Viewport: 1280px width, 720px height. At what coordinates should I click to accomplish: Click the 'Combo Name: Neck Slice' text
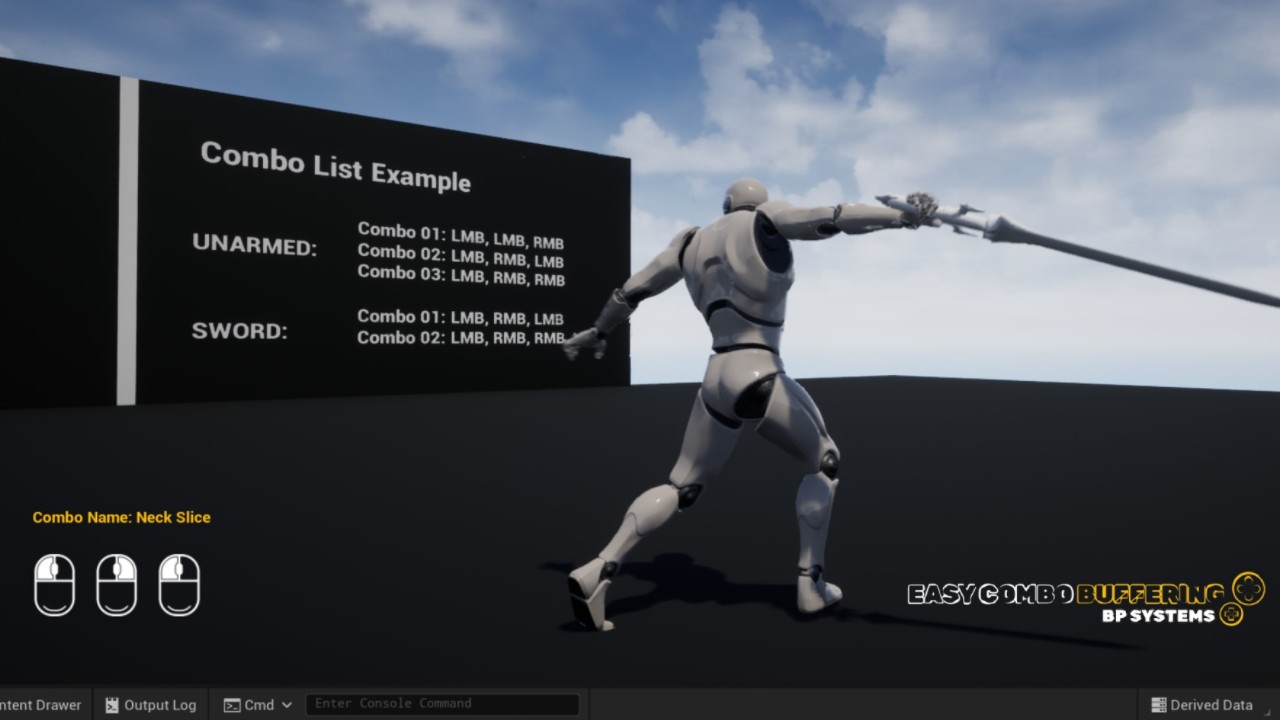tap(121, 517)
